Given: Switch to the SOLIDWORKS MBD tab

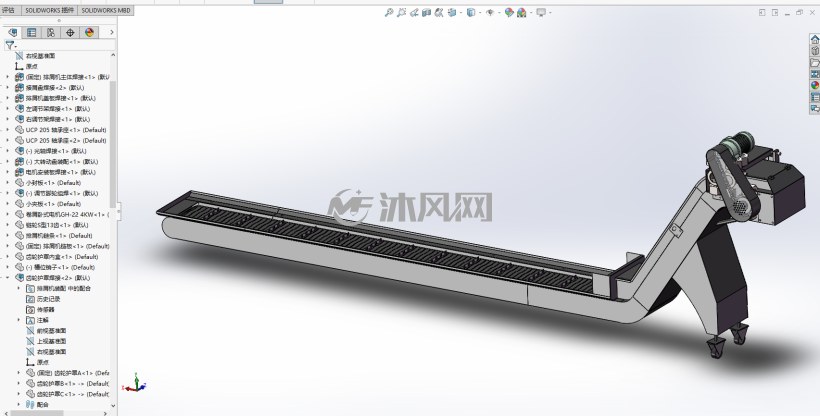Looking at the screenshot, I should (x=106, y=10).
